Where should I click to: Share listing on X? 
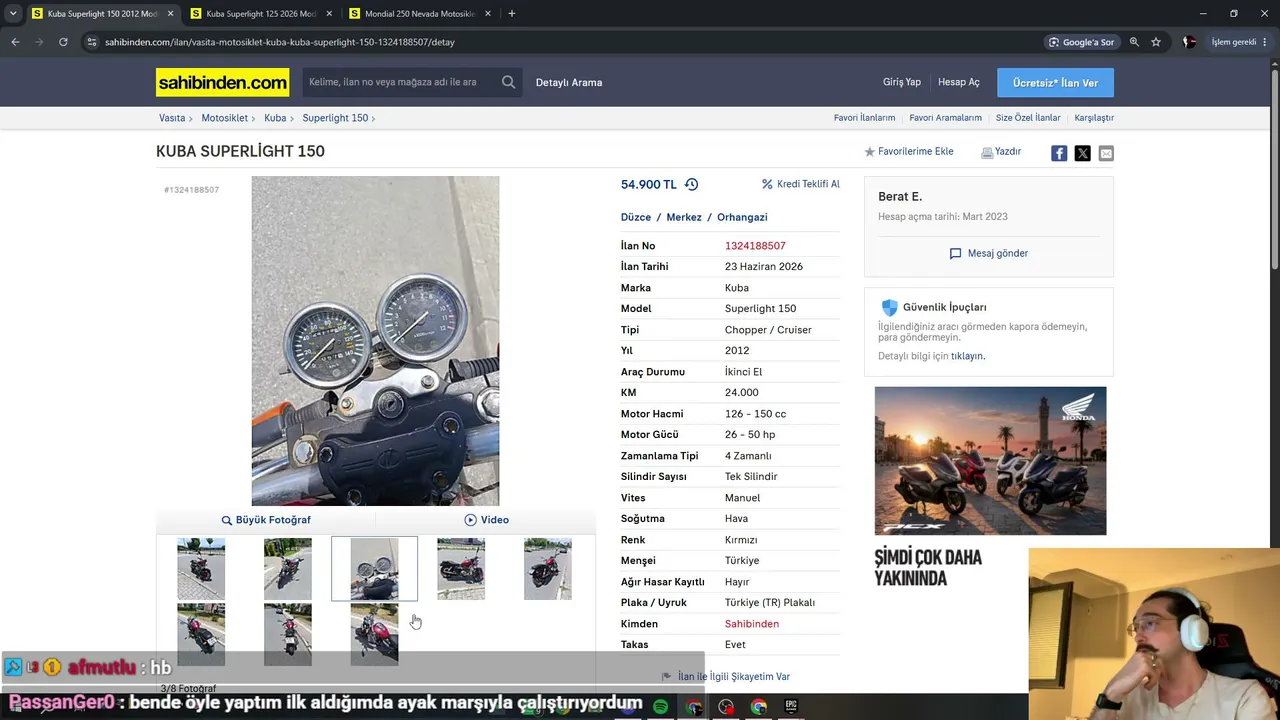click(x=1082, y=153)
